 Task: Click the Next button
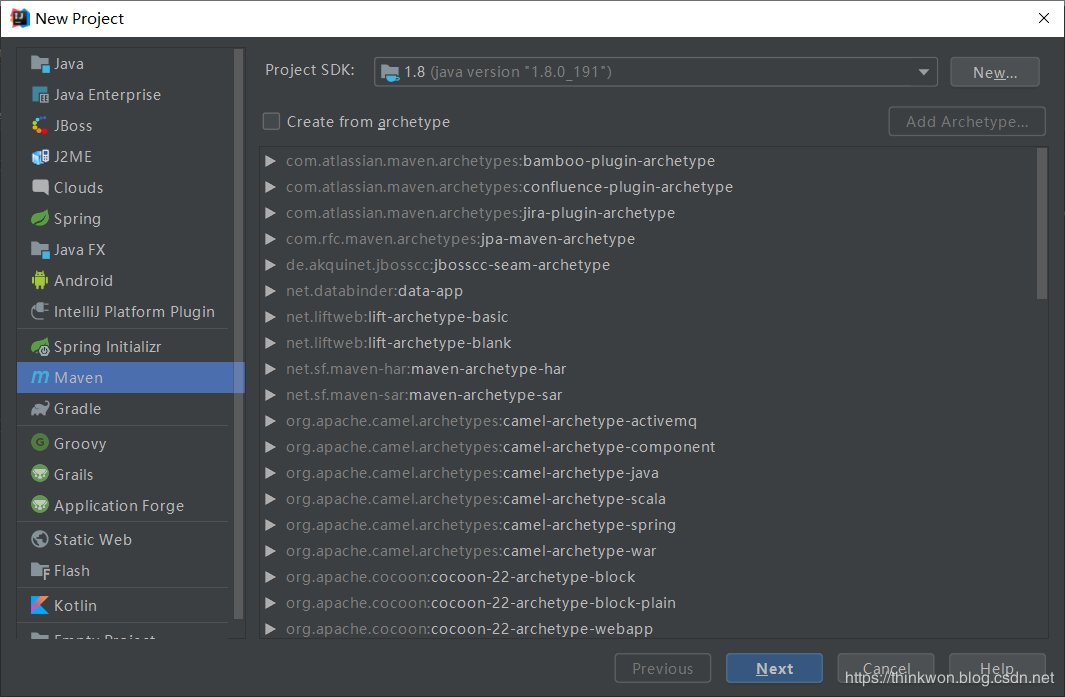point(774,669)
